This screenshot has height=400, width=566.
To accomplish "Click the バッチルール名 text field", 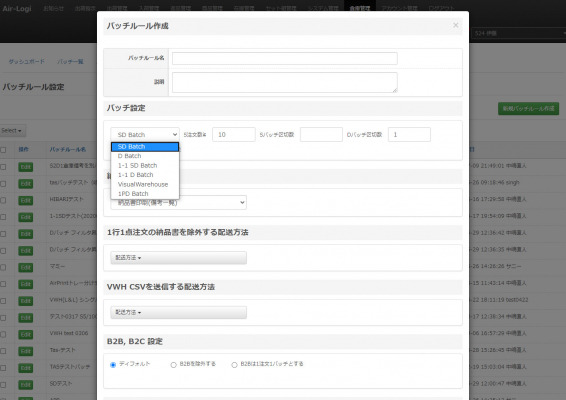I will point(285,58).
